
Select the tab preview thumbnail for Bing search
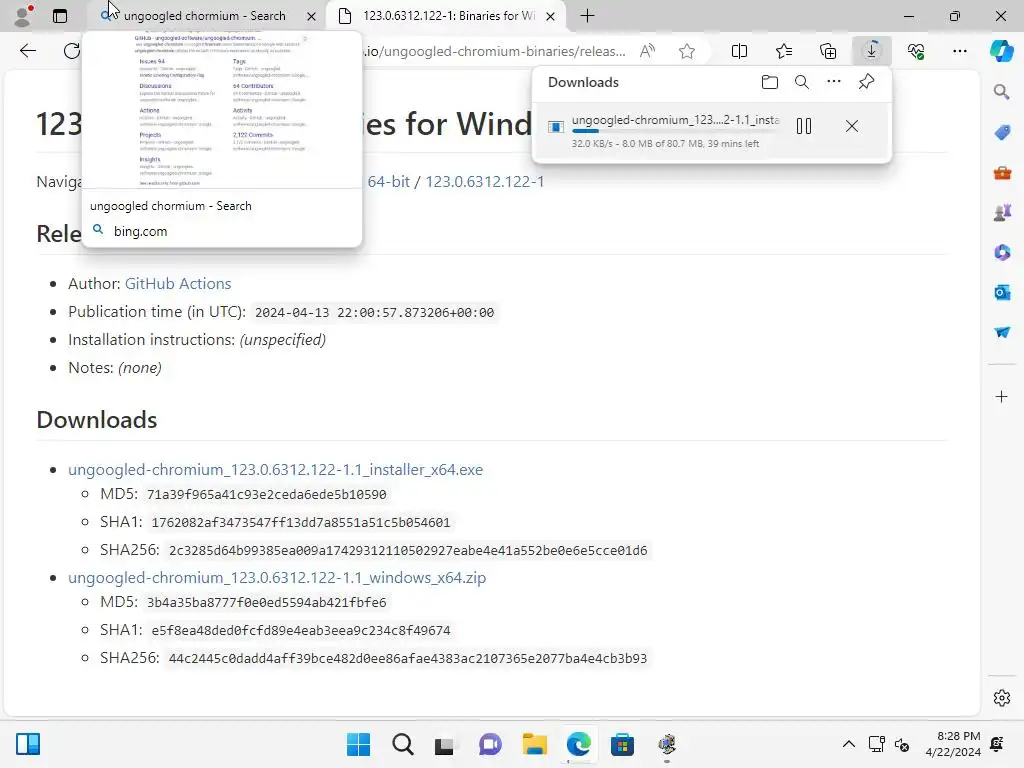coord(221,110)
